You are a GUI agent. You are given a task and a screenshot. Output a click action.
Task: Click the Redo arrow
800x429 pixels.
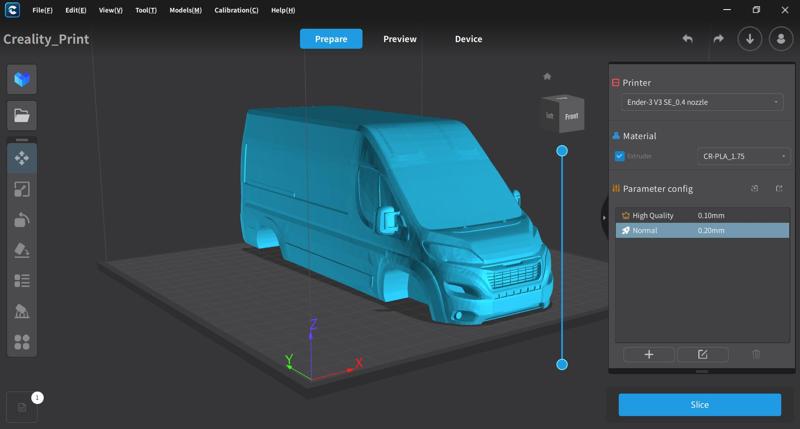click(x=718, y=39)
